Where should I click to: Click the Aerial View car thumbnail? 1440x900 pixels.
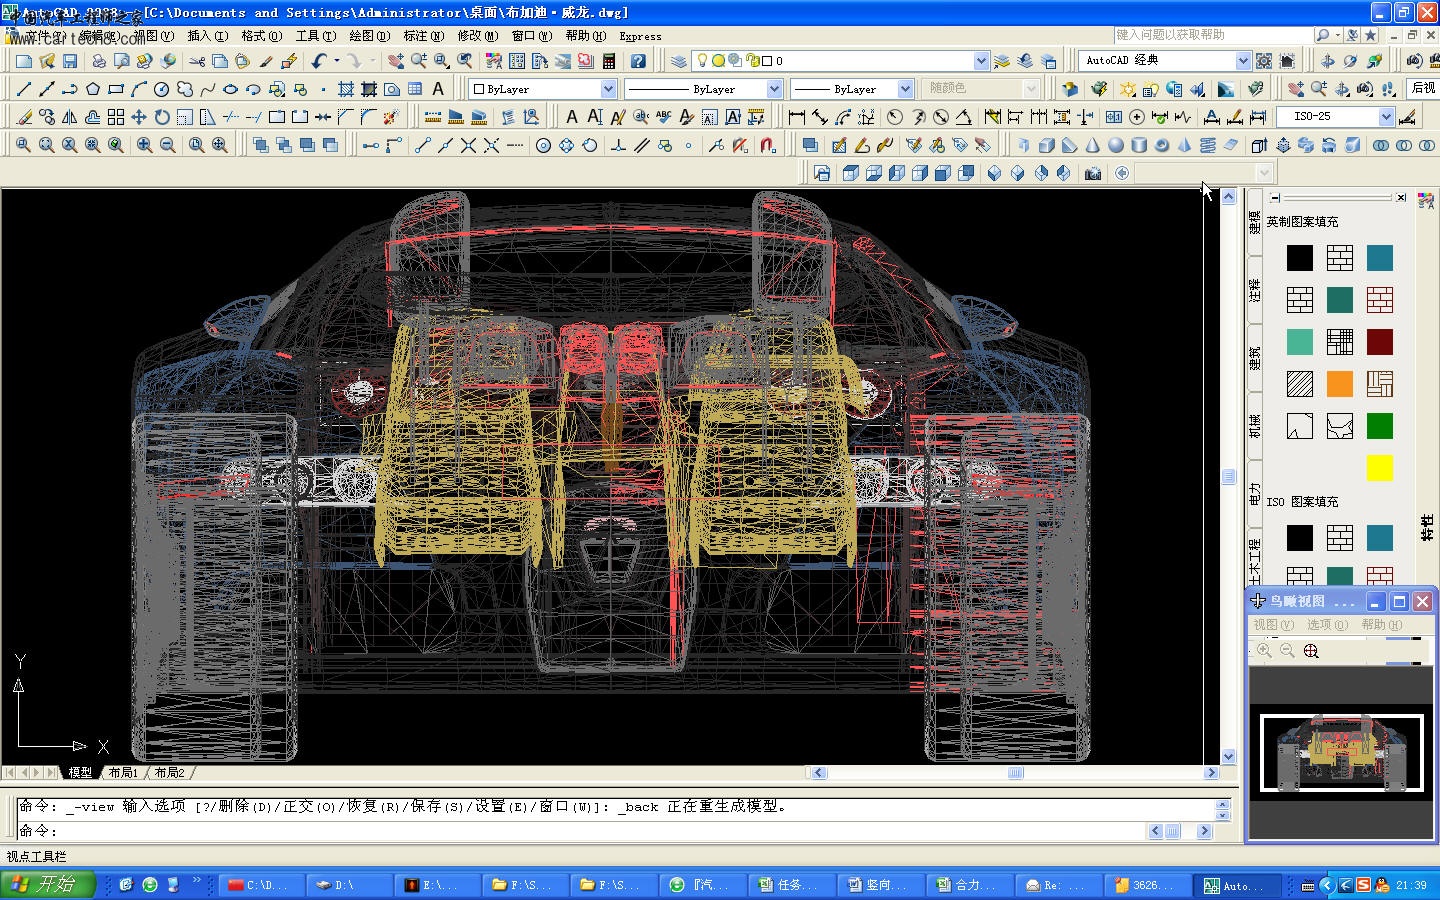(1341, 752)
